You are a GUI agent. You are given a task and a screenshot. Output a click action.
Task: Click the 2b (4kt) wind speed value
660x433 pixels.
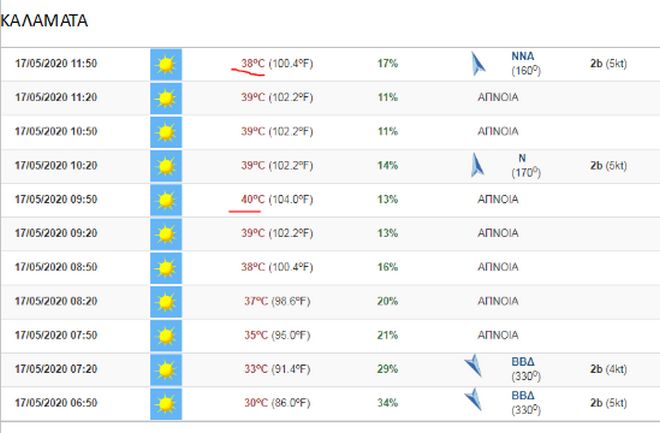608,368
